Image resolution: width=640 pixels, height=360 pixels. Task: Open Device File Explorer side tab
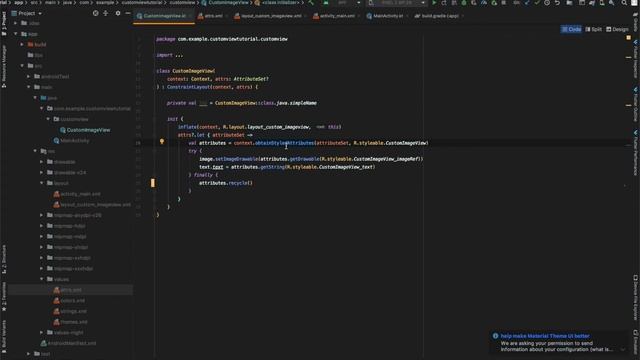coord(636,298)
